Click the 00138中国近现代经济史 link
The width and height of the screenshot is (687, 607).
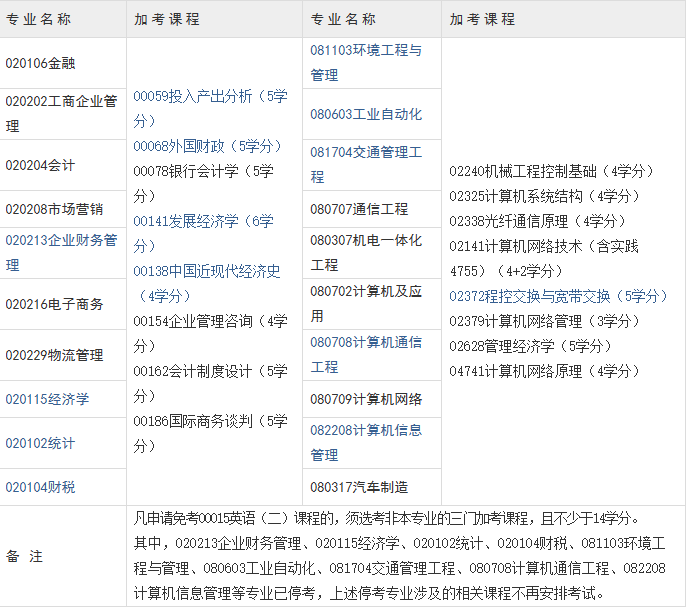coord(207,271)
